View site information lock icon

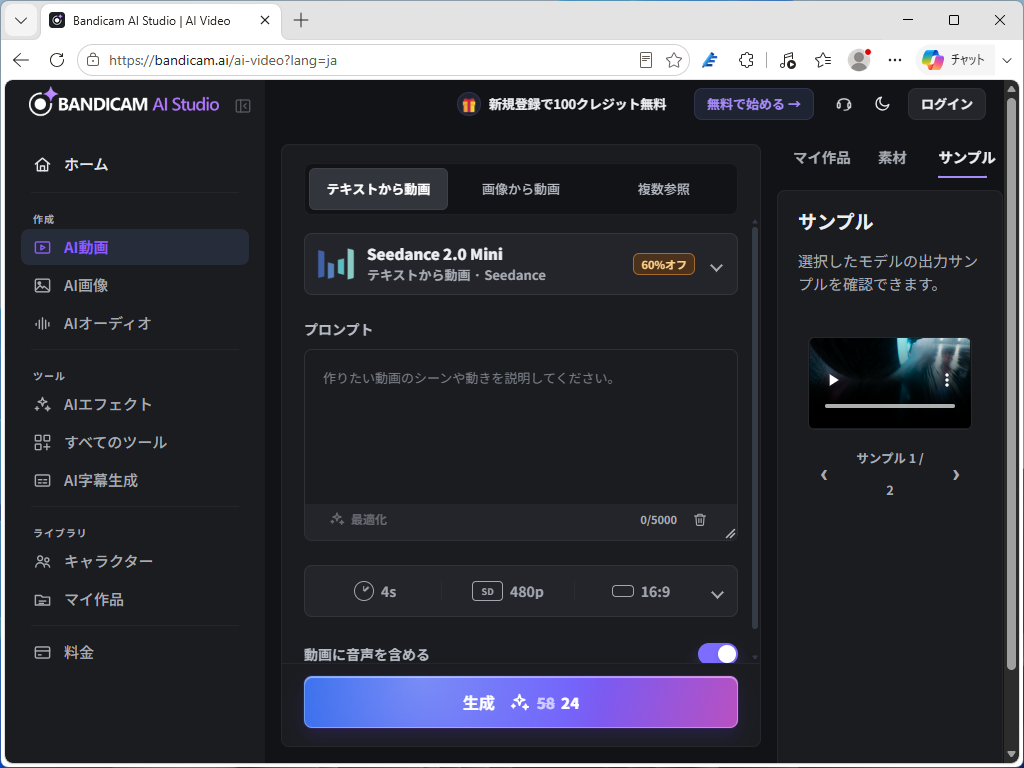point(93,60)
